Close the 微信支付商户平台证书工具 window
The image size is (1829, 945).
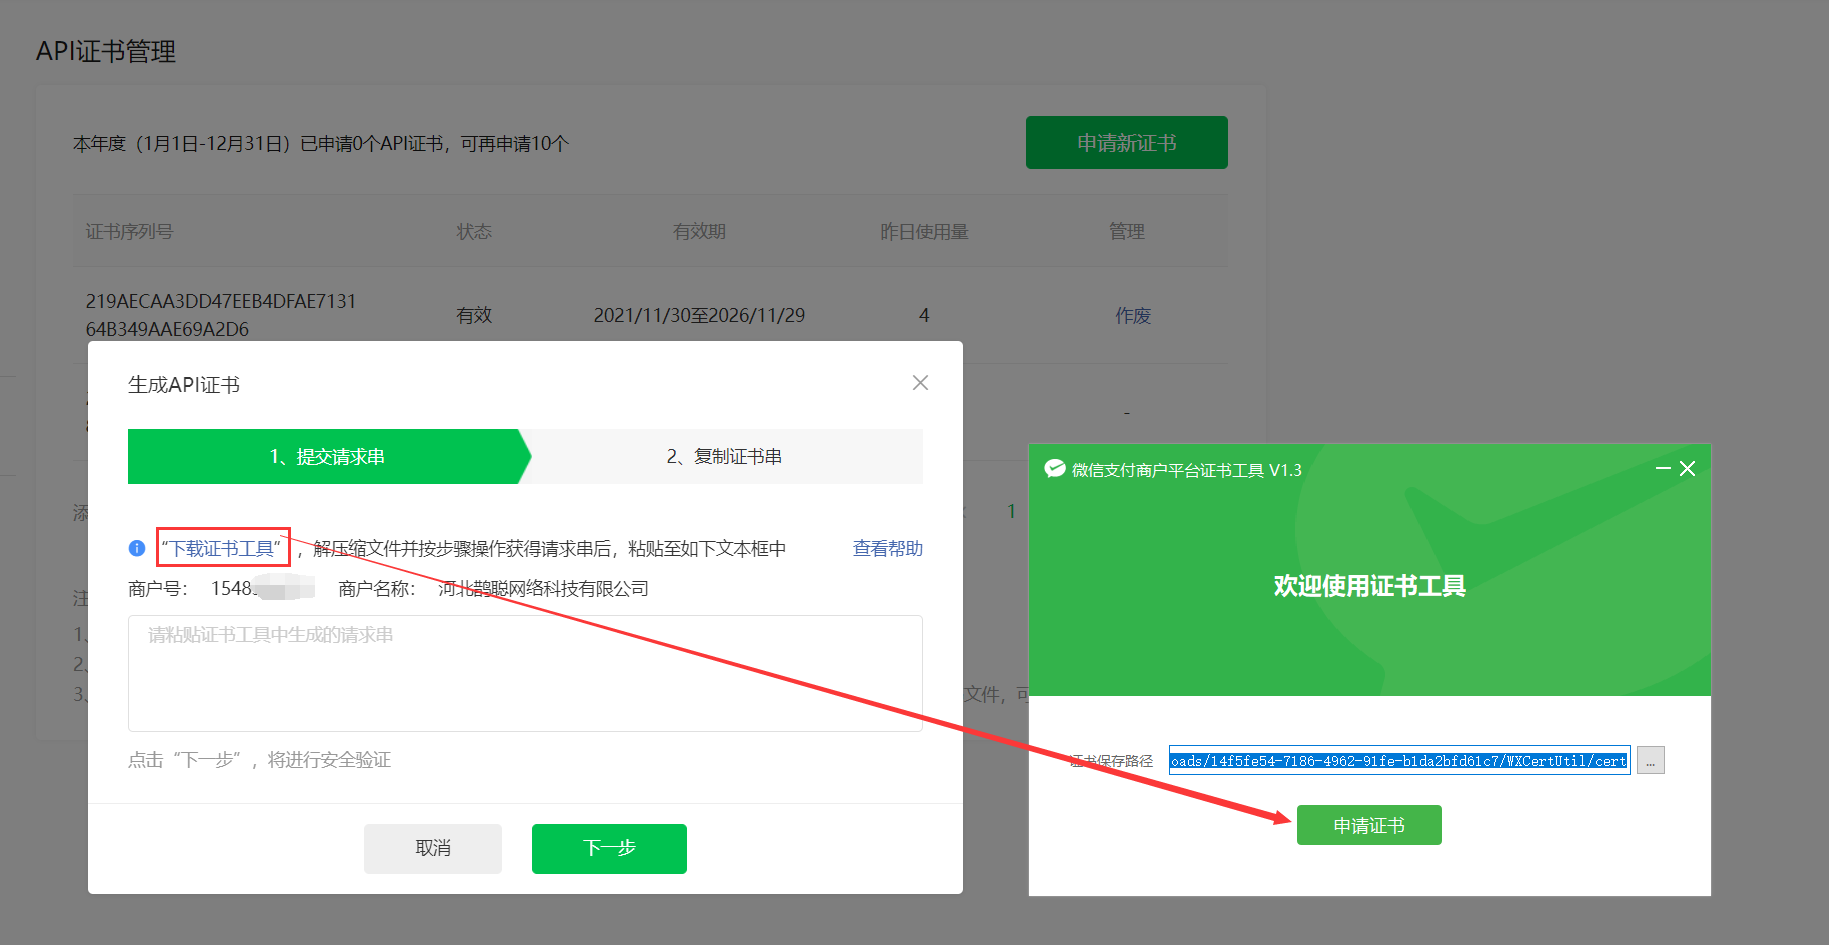[1687, 468]
